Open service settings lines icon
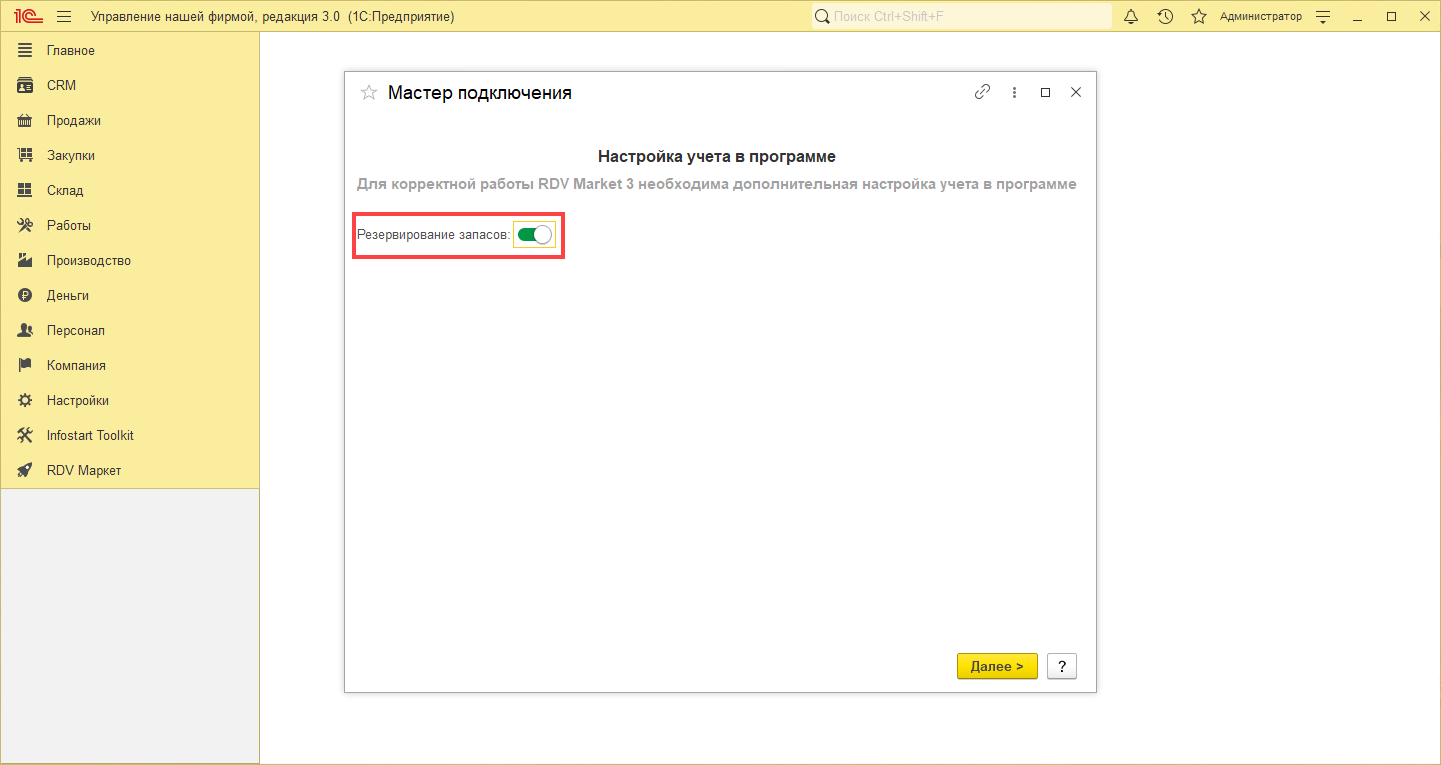Viewport: 1441px width, 765px height. pyautogui.click(x=1324, y=16)
